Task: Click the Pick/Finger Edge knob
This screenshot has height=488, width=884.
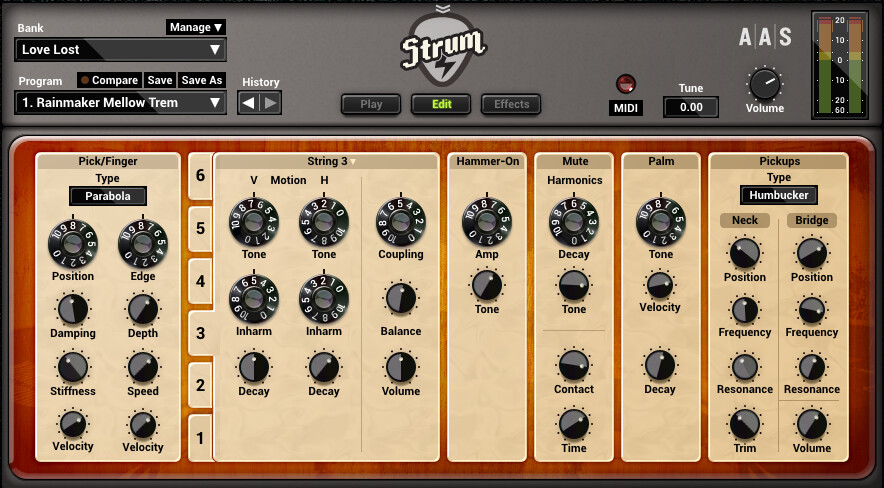Action: point(143,244)
